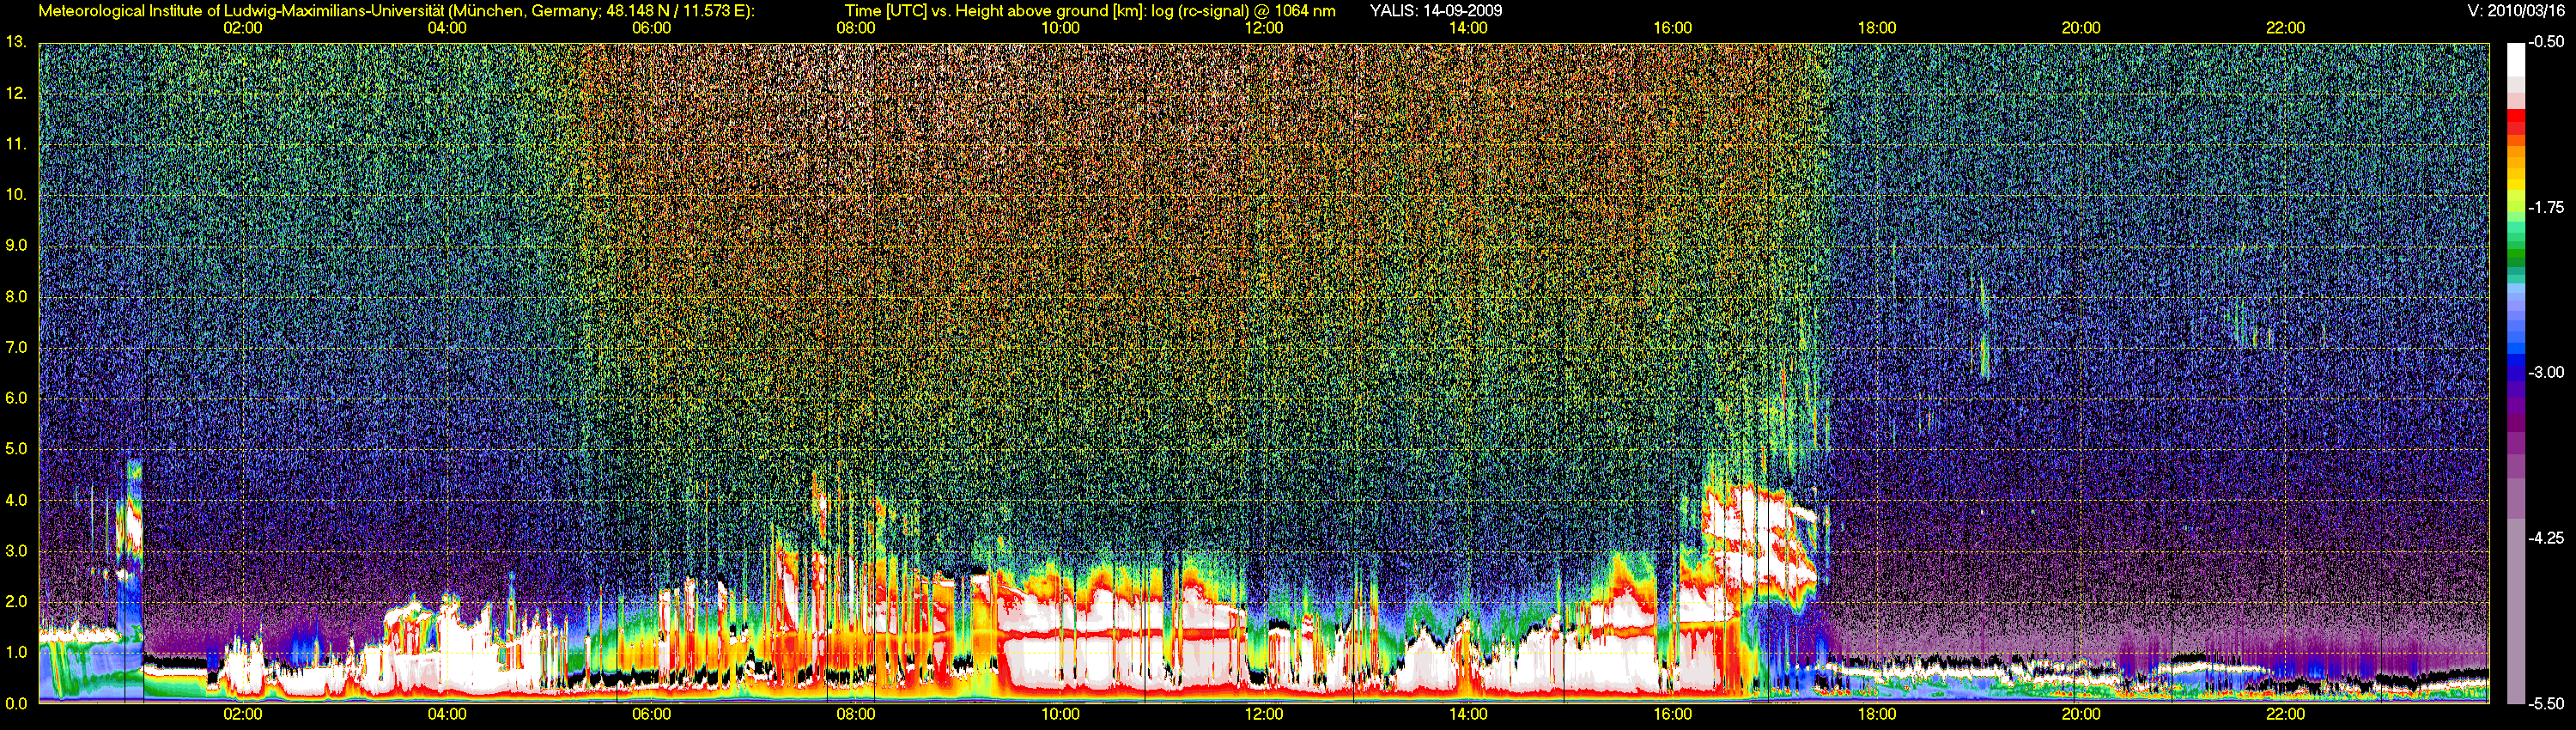
Task: Click the -3.00 colorbar scale value
Action: (x=2546, y=372)
